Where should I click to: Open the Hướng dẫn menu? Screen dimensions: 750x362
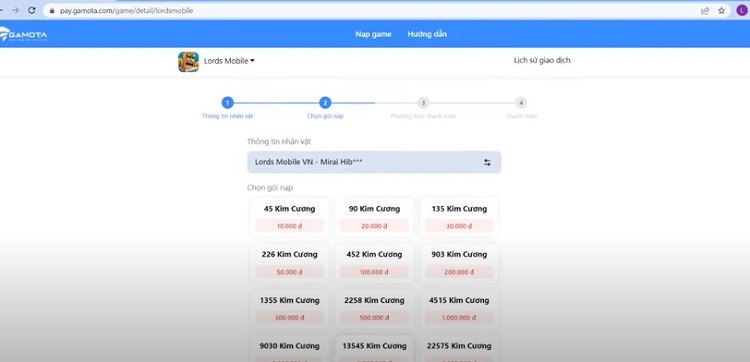427,34
